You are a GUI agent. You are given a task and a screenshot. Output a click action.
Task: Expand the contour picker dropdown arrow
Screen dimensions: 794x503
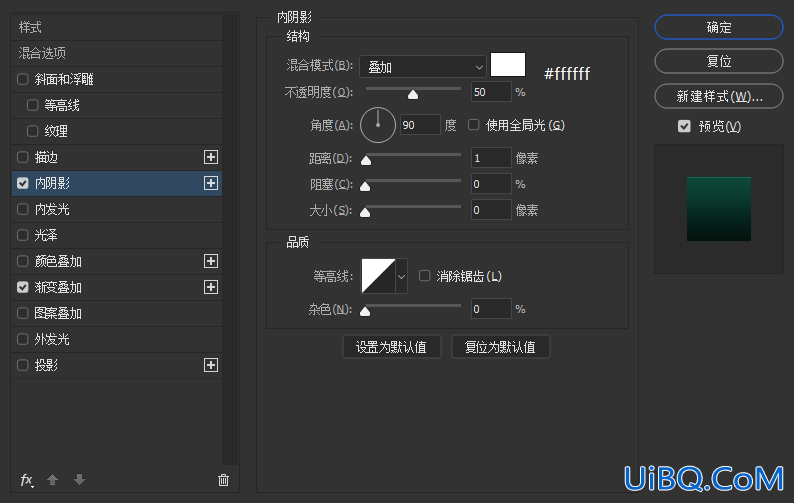point(402,277)
